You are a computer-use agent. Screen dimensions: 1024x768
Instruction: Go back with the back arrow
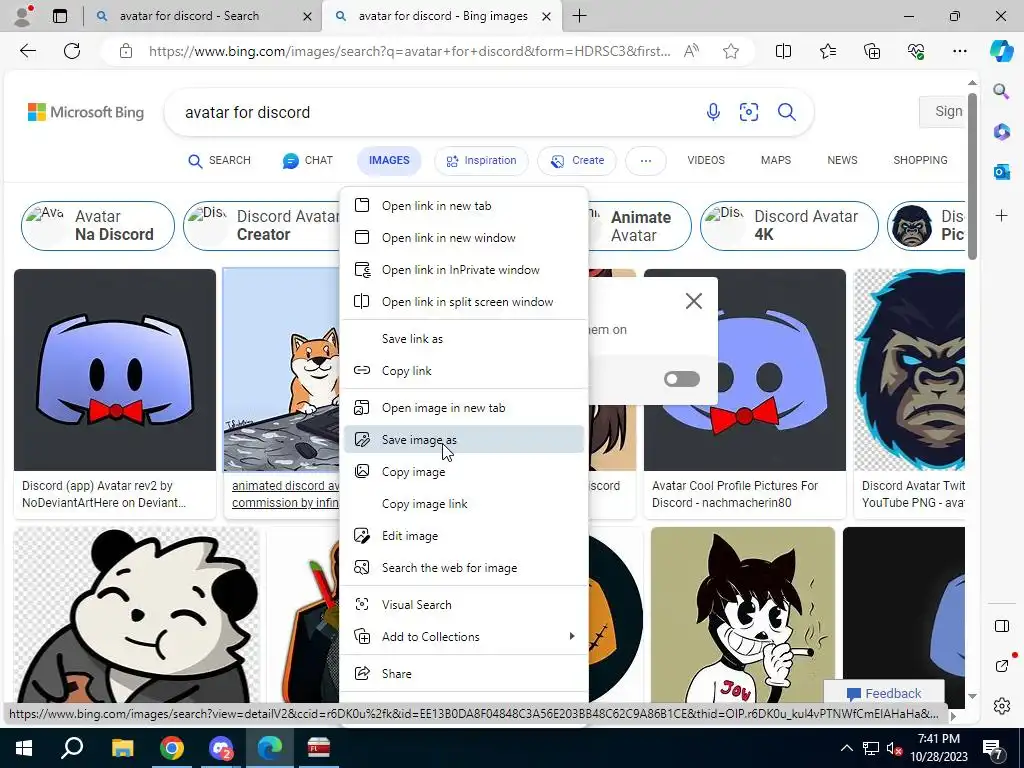pyautogui.click(x=27, y=51)
